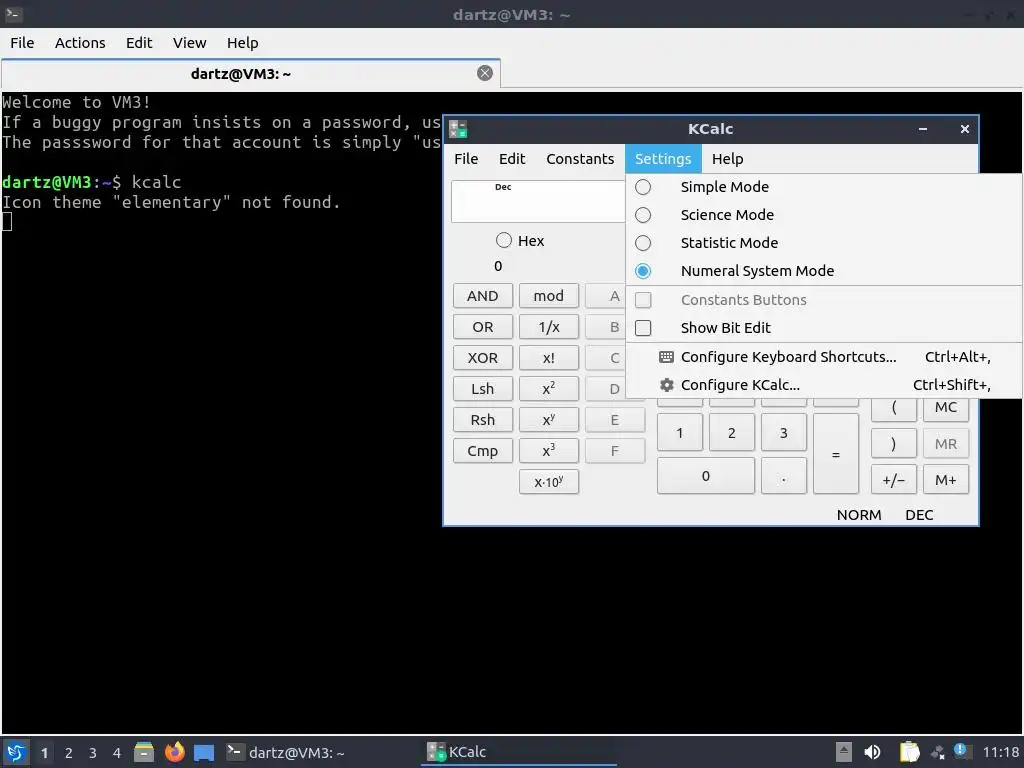Click the XOR logic button
Image resolution: width=1024 pixels, height=768 pixels.
pos(483,358)
